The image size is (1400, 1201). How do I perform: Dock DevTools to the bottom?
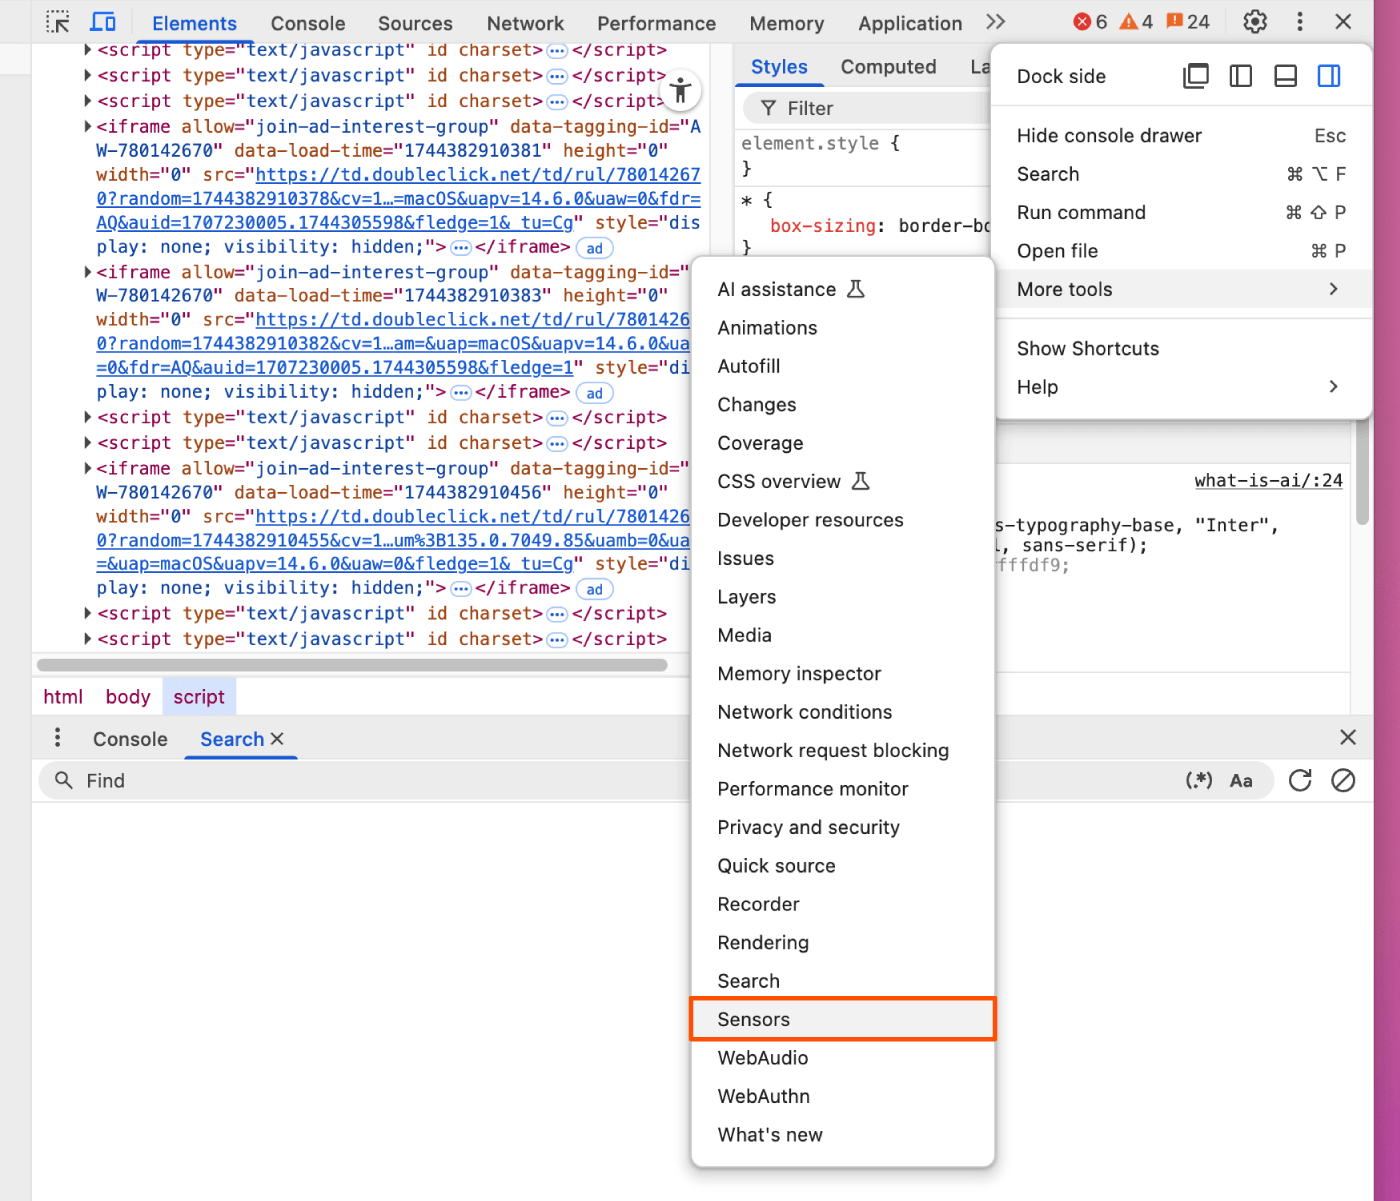click(1286, 76)
